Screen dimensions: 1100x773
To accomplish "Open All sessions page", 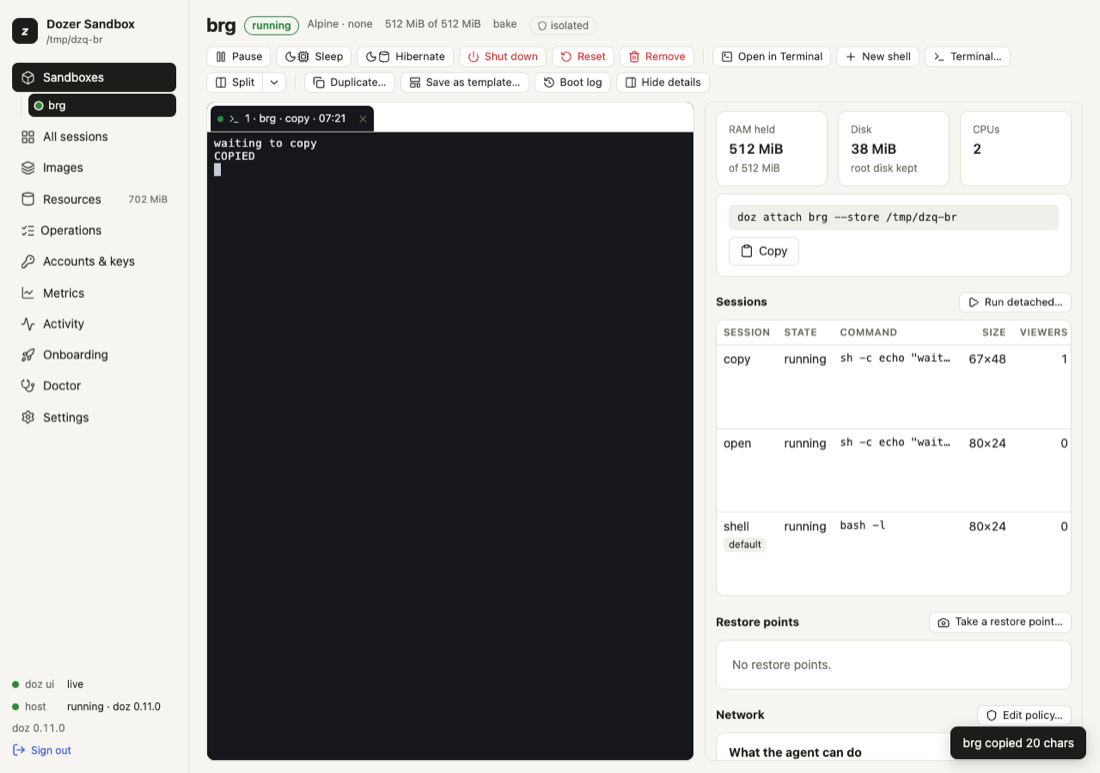I will pyautogui.click(x=94, y=137).
